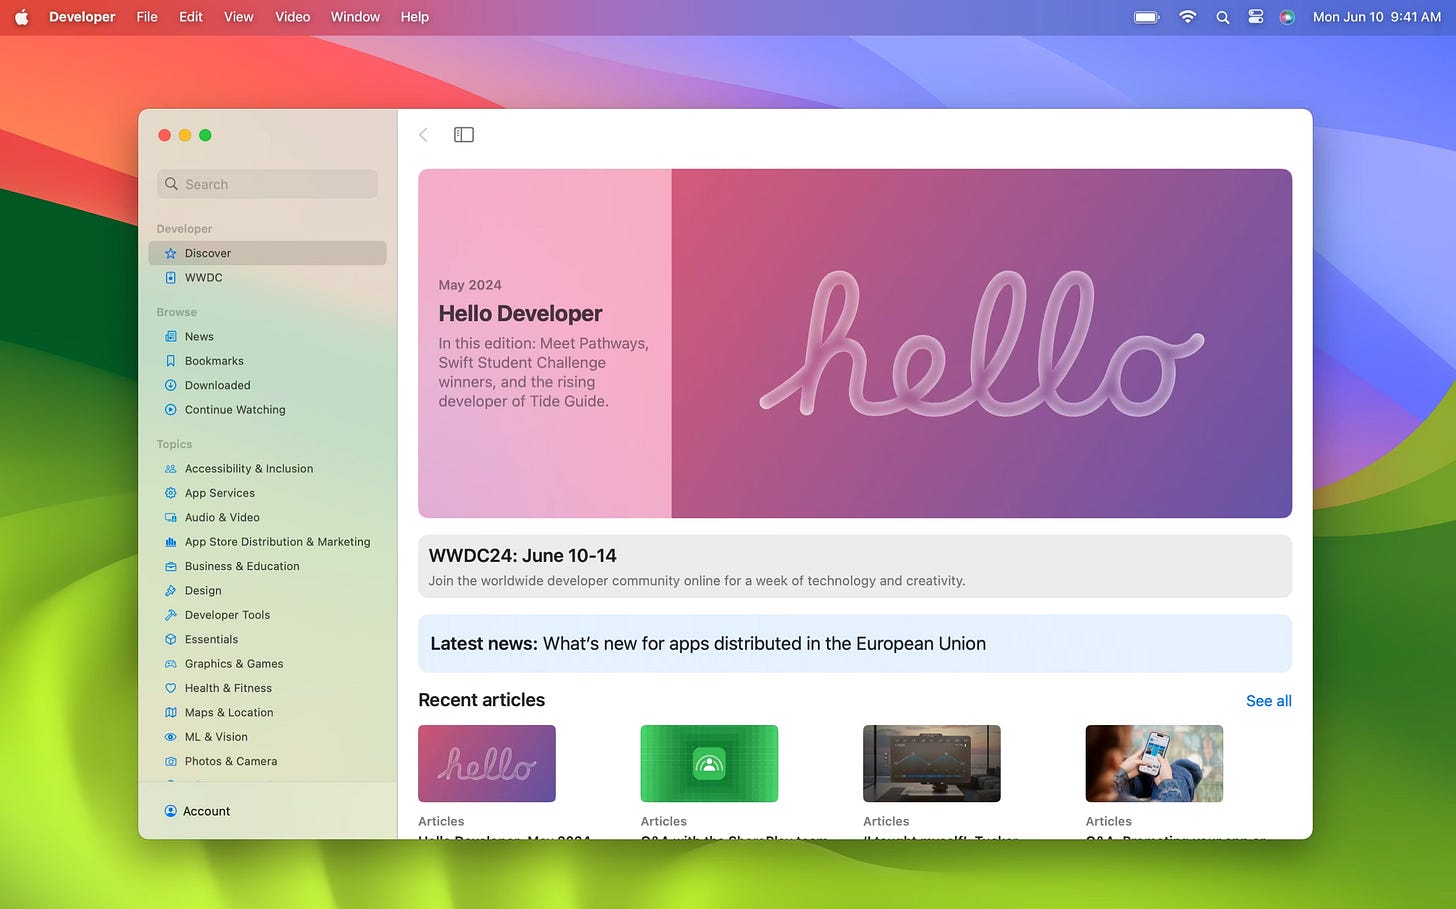Click the Account person icon

(170, 811)
